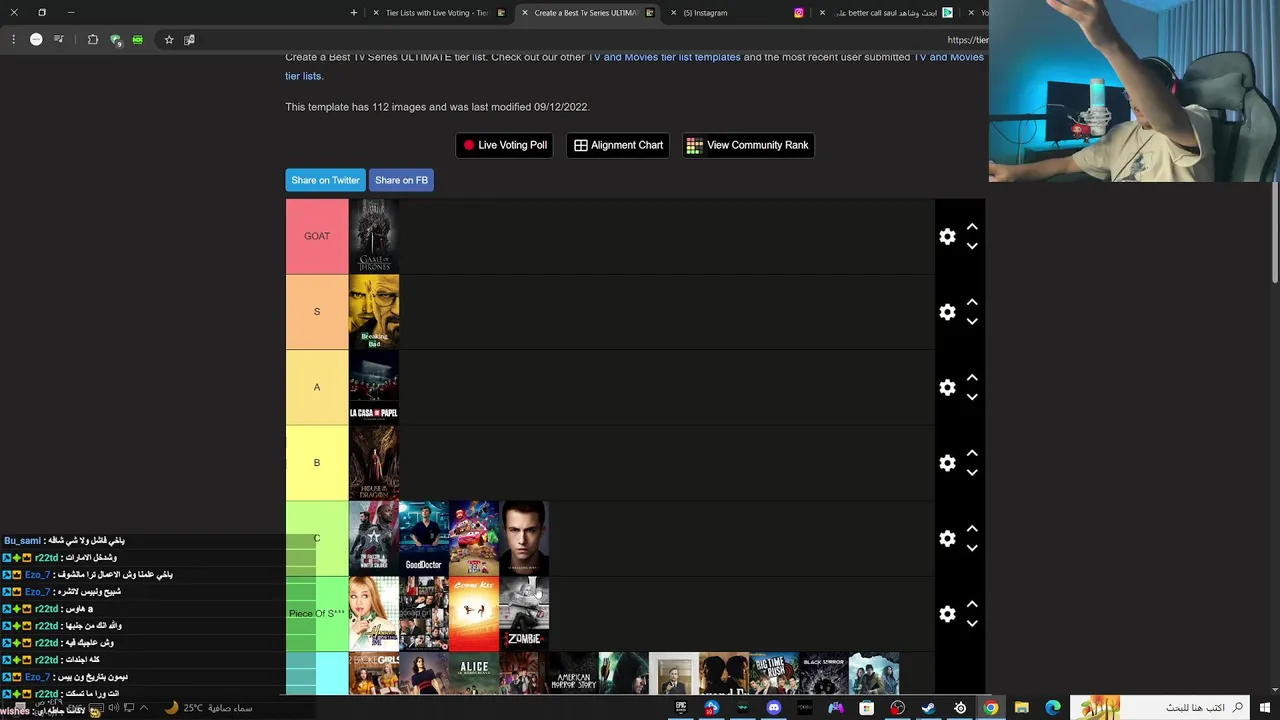Select the Black Mirror poster
This screenshot has height=720, width=1280.
tap(824, 673)
